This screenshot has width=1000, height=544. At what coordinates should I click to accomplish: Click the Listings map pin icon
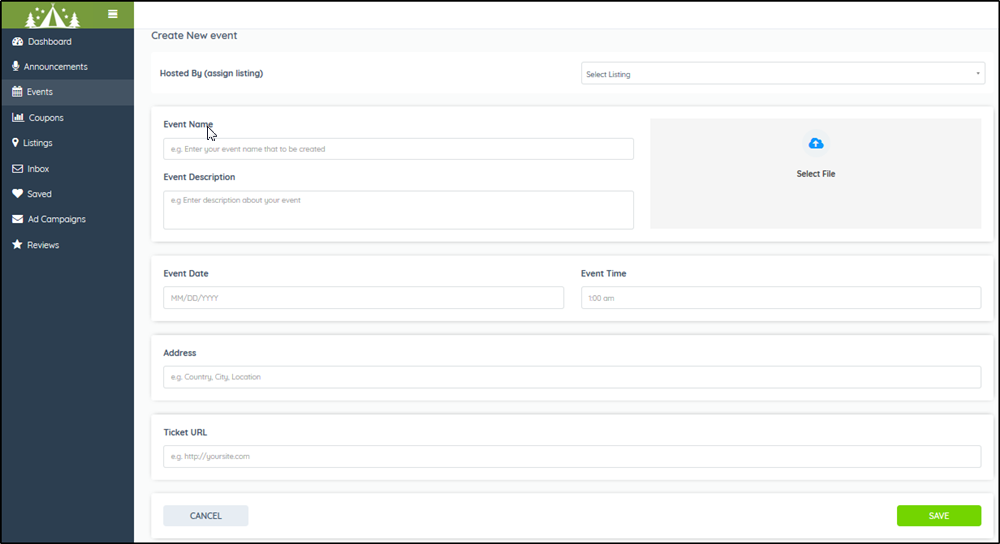click(x=15, y=143)
